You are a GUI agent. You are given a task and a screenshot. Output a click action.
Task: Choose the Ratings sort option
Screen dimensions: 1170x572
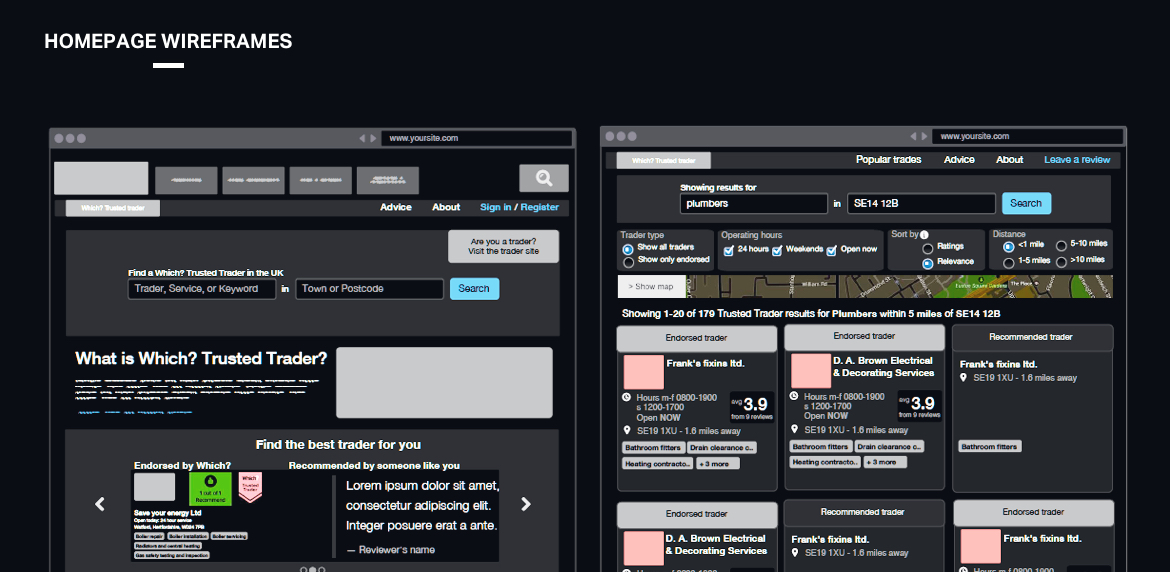(x=928, y=248)
